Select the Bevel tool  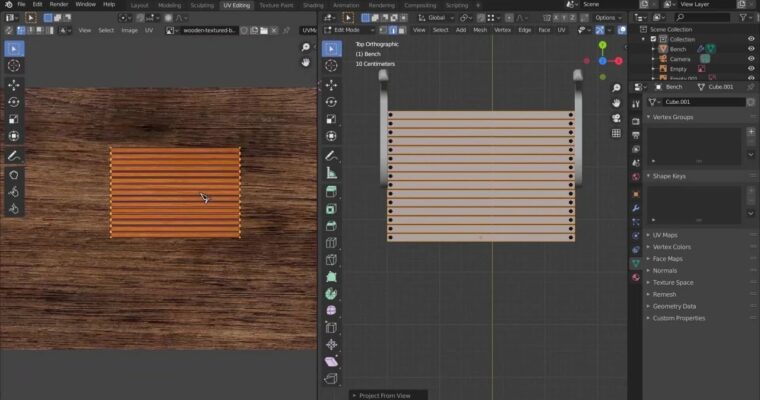point(332,226)
